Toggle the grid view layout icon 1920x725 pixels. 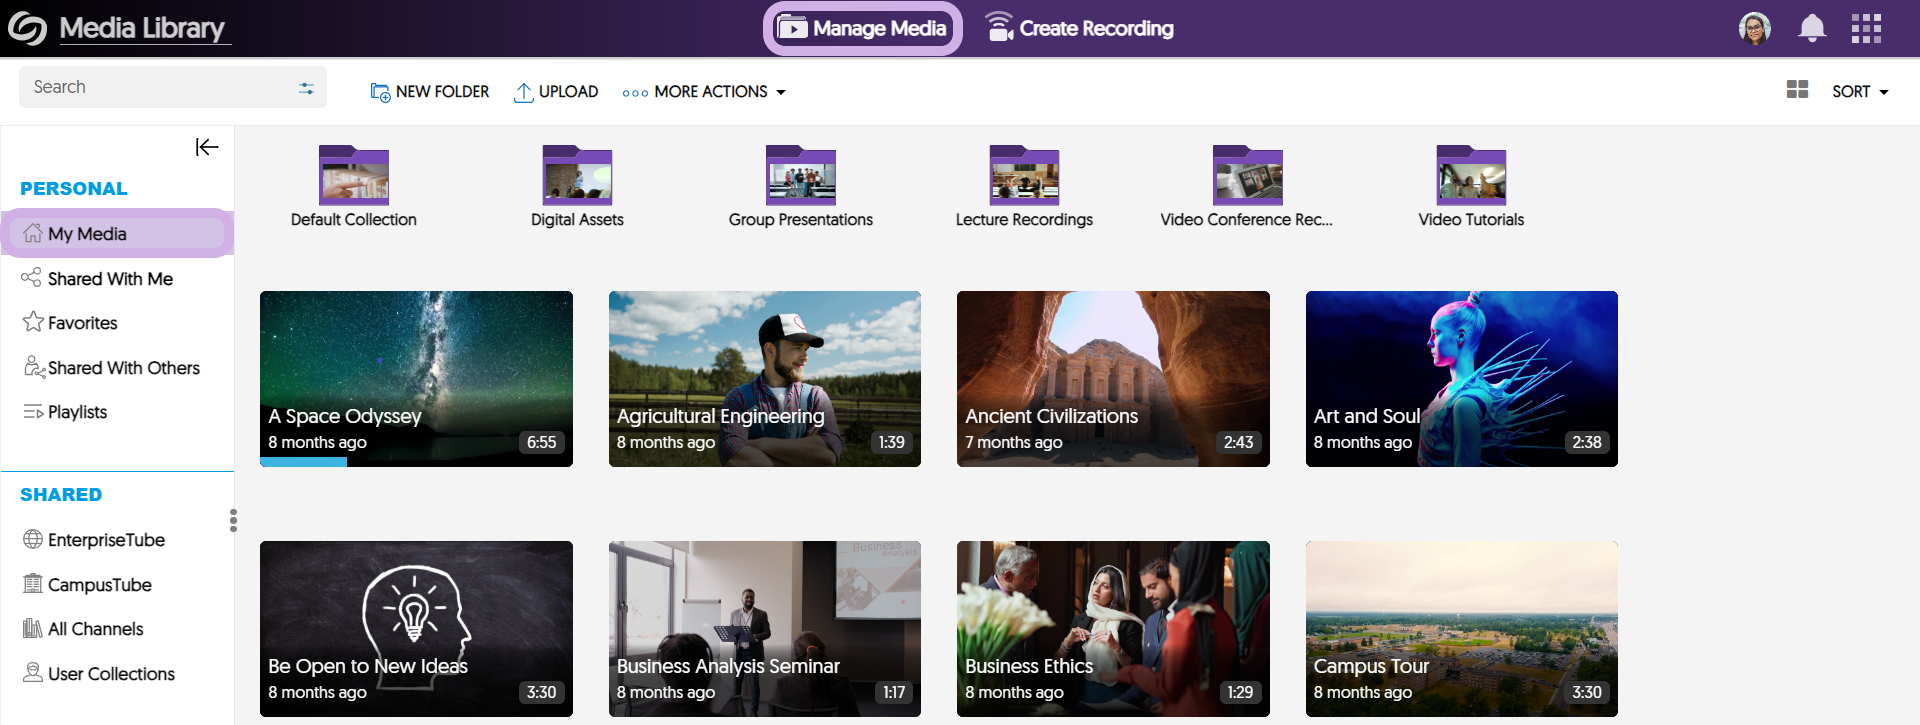[1797, 90]
